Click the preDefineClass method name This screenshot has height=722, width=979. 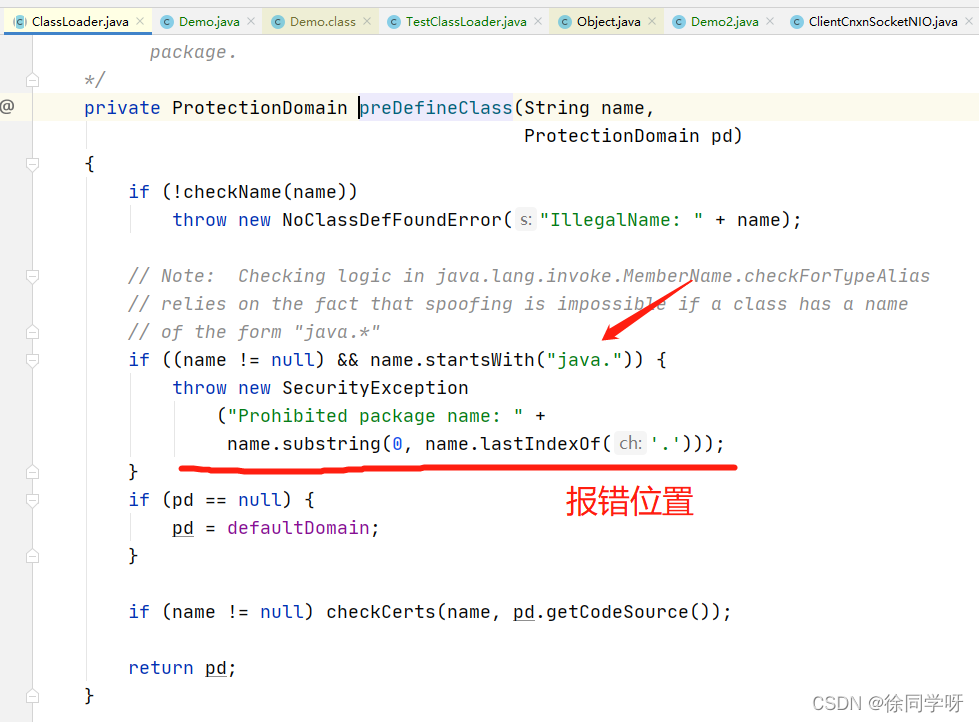click(436, 107)
